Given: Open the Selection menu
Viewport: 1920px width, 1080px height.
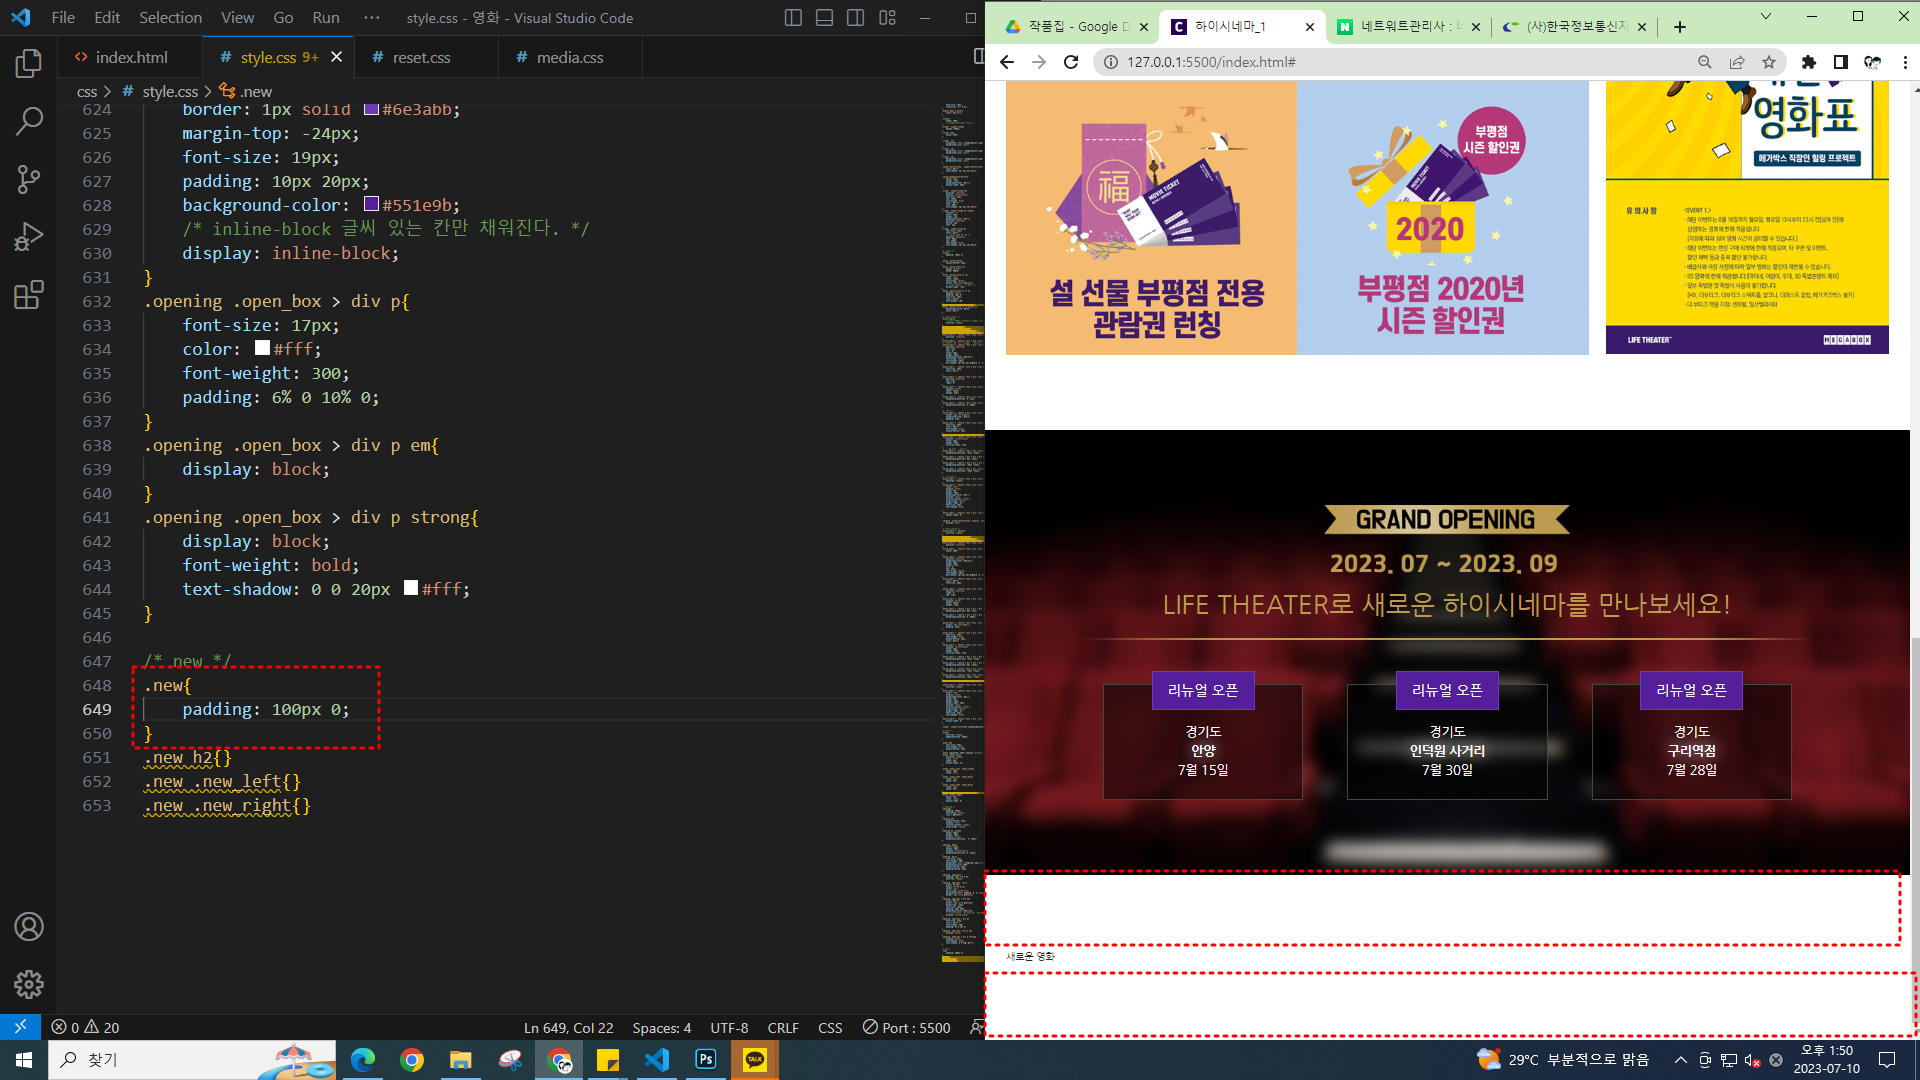Looking at the screenshot, I should [170, 18].
